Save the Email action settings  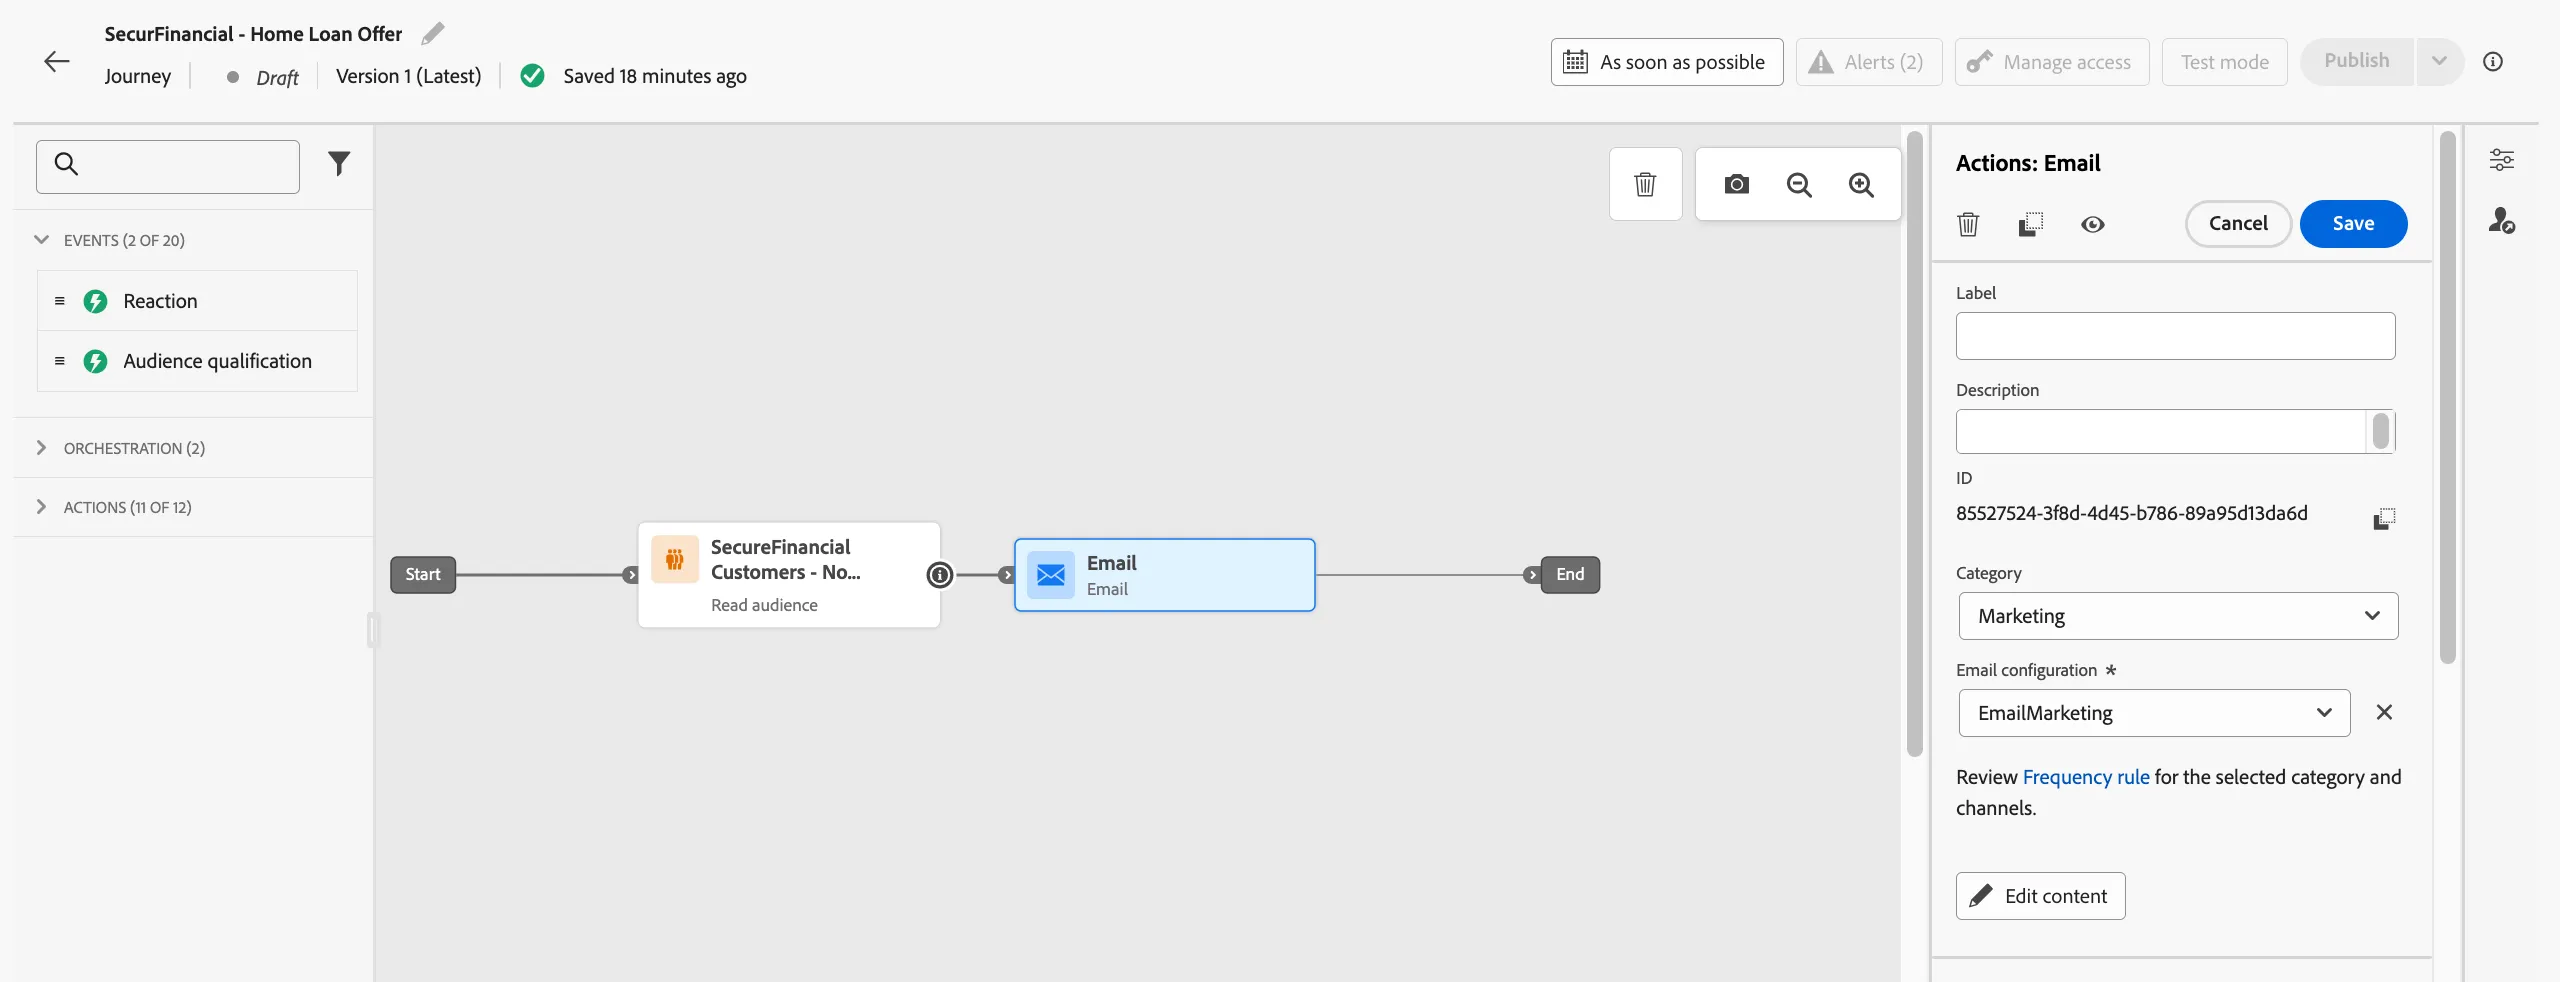2353,224
